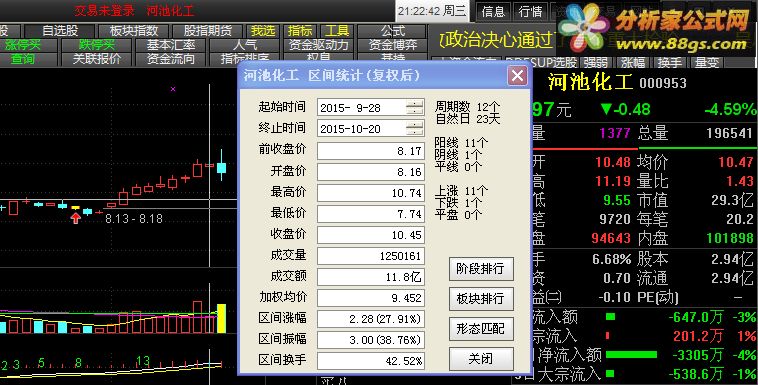
Task: Select the 量变 tab
Action: tap(707, 62)
